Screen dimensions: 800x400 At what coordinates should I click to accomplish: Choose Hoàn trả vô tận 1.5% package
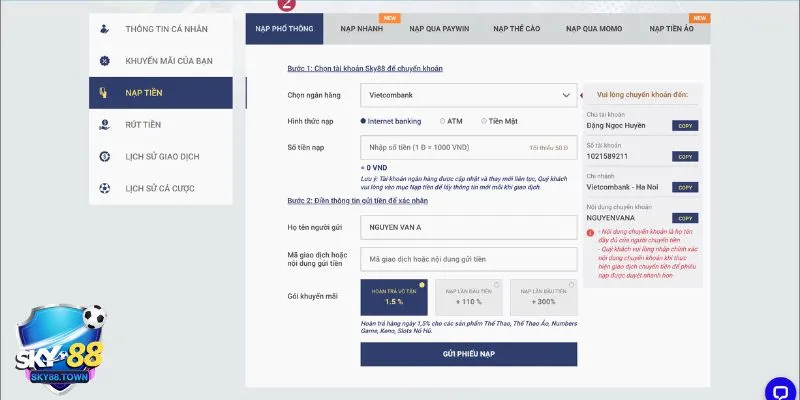[x=394, y=297]
